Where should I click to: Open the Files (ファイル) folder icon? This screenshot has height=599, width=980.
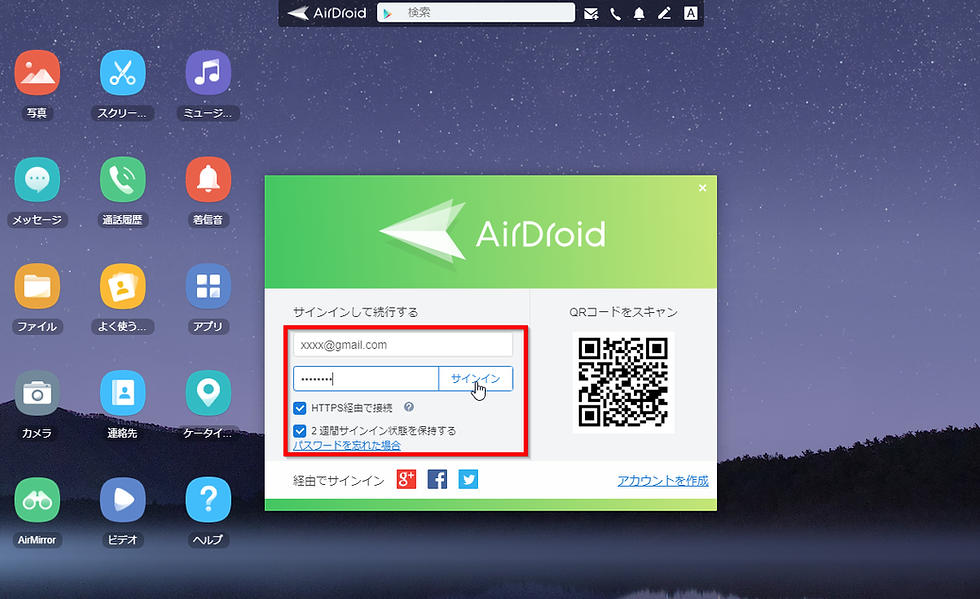click(38, 286)
